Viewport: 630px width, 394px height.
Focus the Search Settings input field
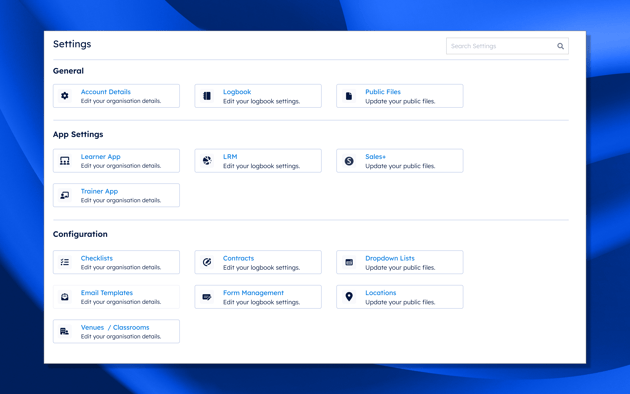(507, 46)
